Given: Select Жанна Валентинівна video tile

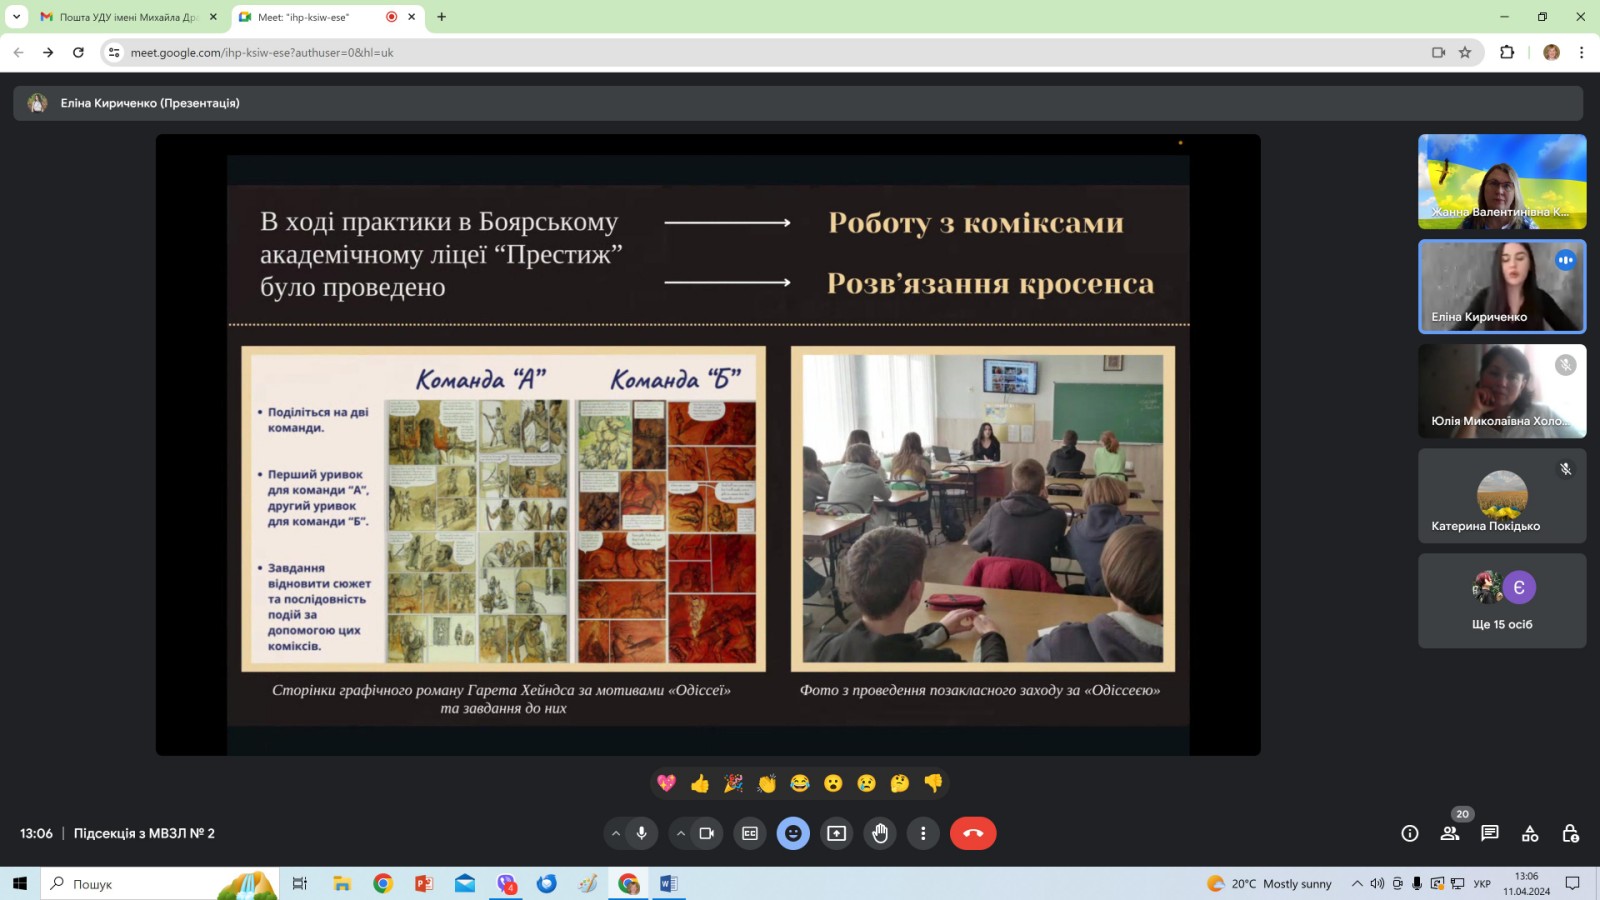Looking at the screenshot, I should pos(1502,182).
